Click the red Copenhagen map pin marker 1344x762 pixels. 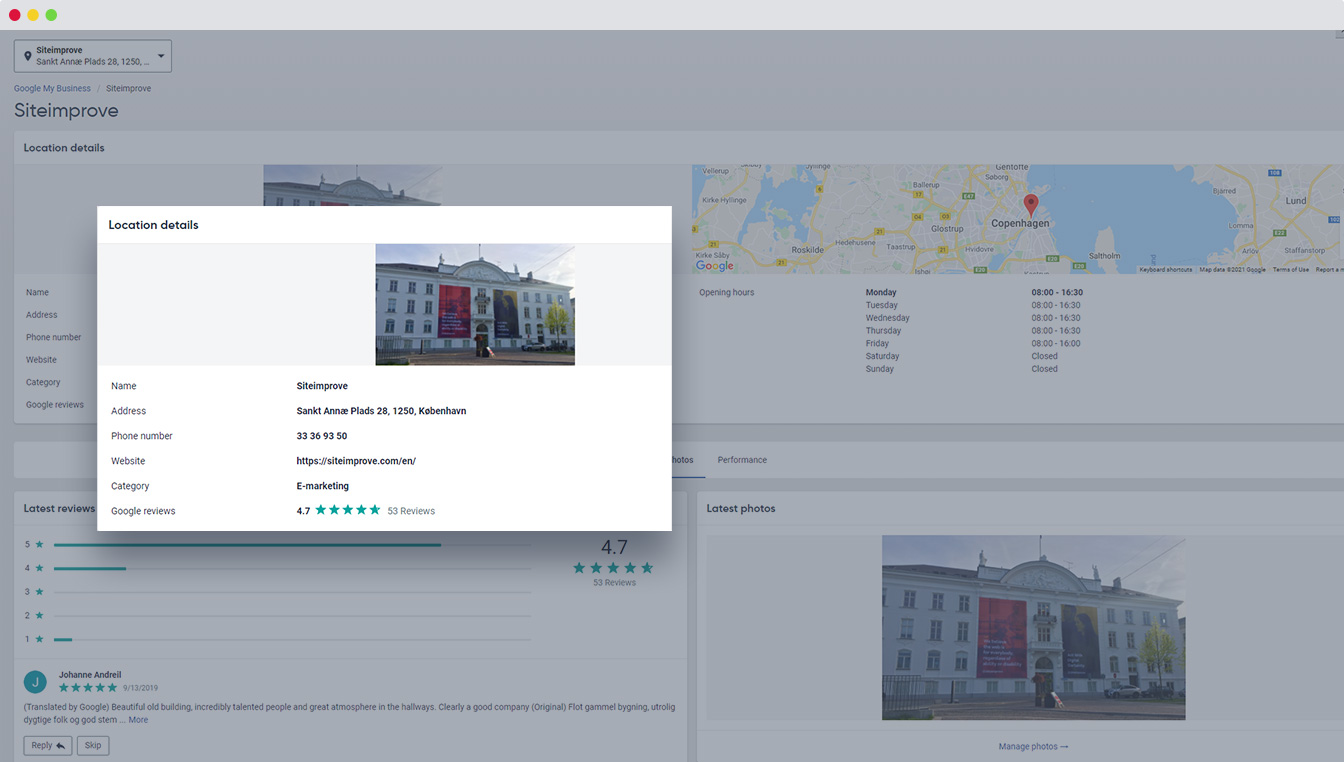pyautogui.click(x=1031, y=205)
